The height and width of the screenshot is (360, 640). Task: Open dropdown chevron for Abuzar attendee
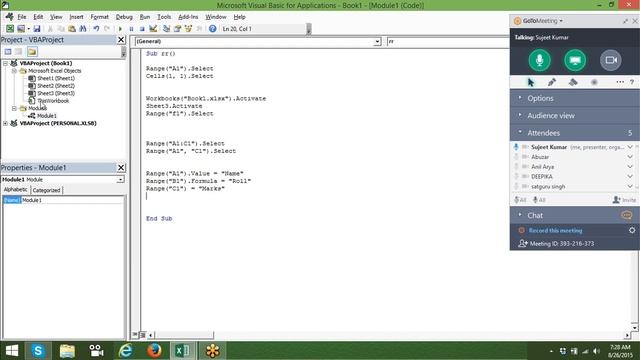tap(630, 157)
